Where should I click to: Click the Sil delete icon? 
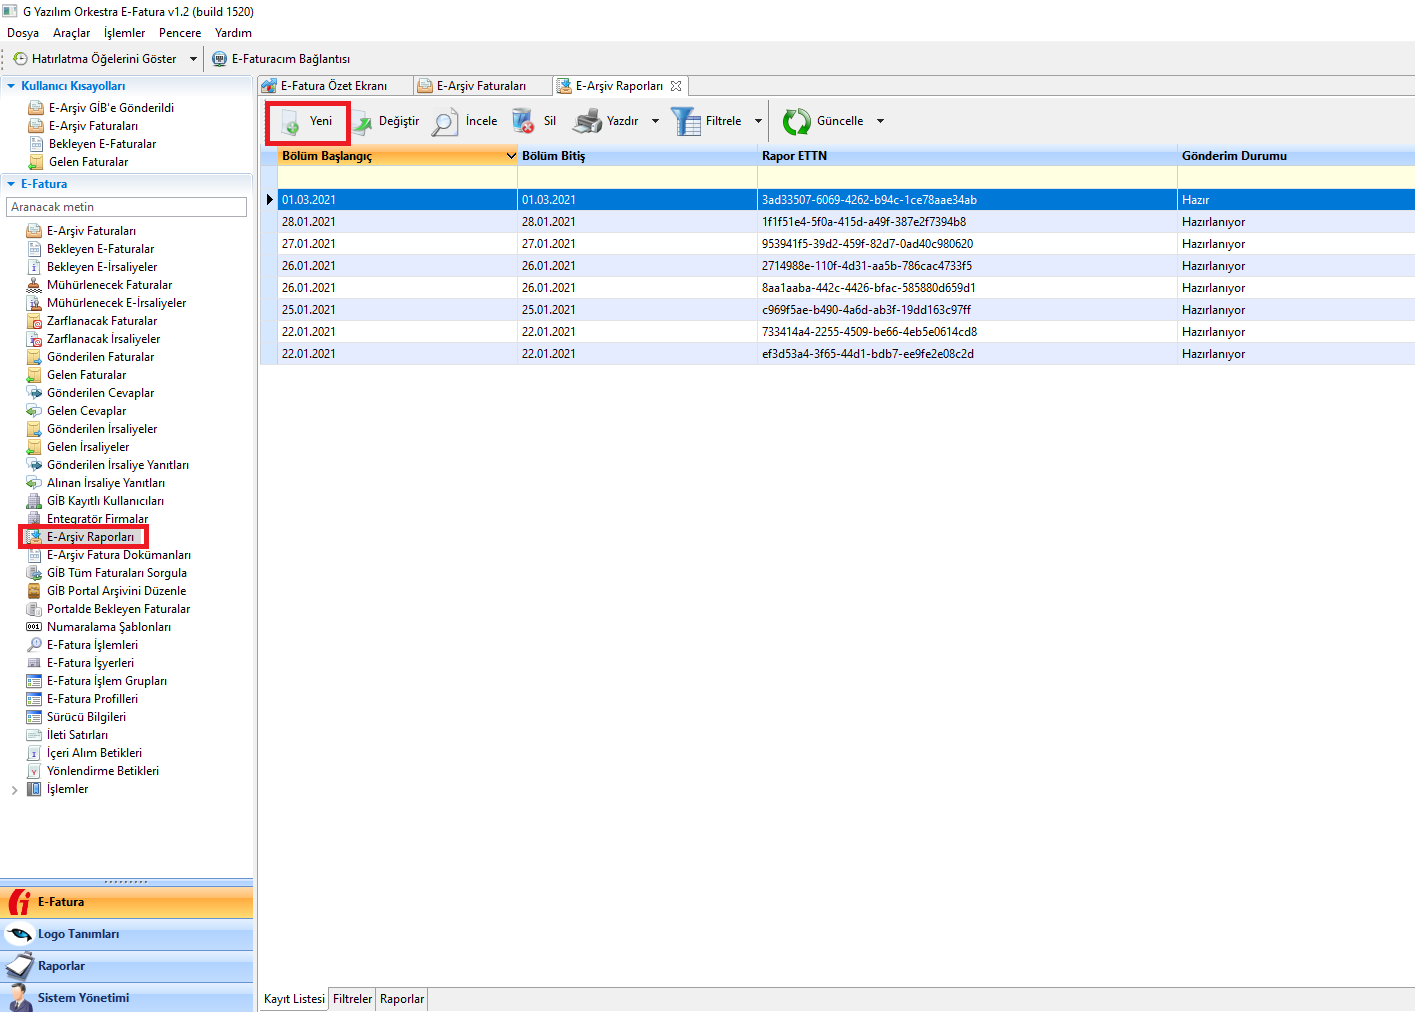pos(523,122)
